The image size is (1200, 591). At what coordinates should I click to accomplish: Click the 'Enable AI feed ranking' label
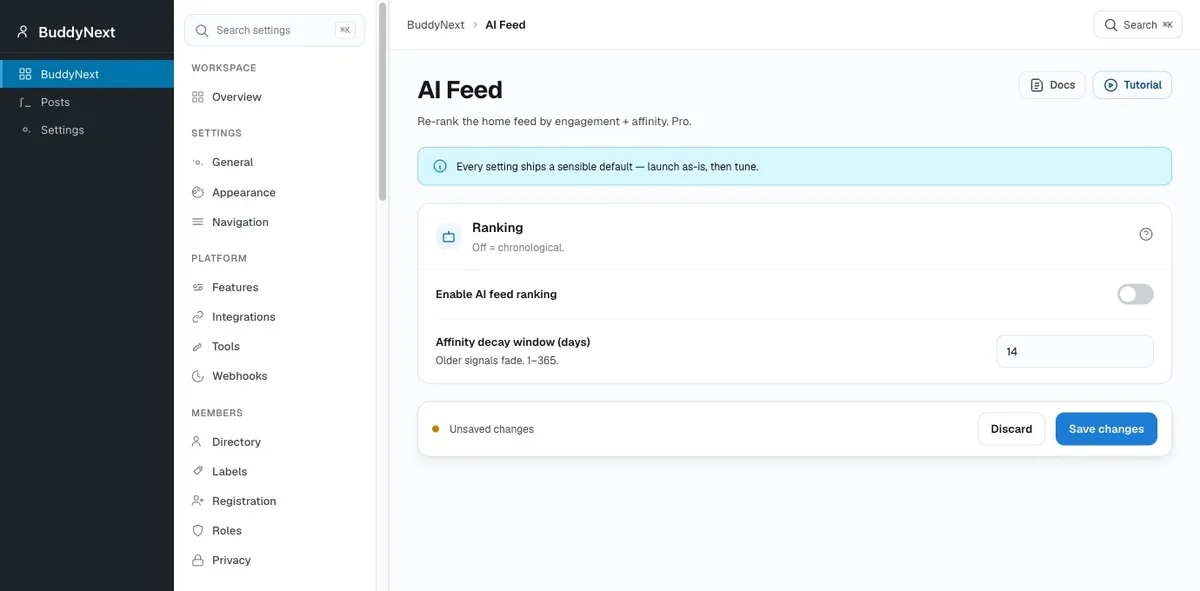click(496, 294)
